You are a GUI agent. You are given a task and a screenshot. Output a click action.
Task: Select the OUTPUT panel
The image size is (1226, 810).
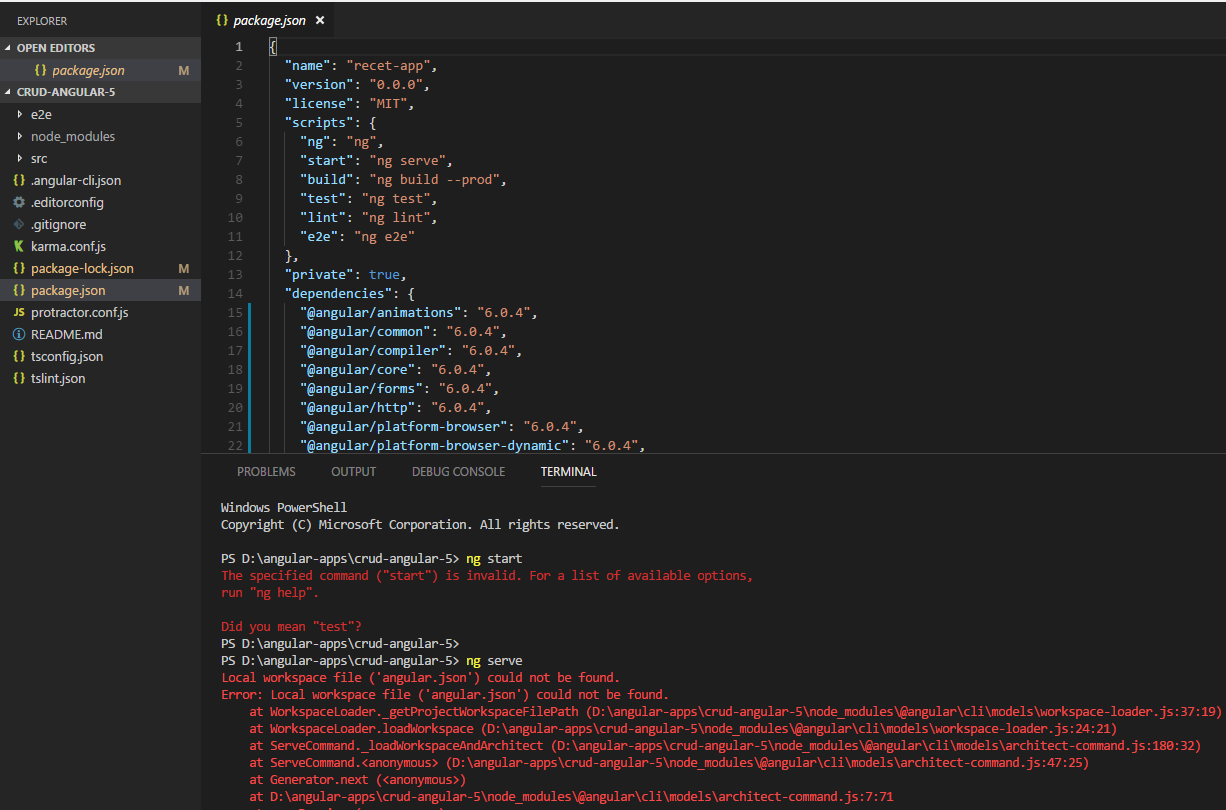(x=353, y=471)
